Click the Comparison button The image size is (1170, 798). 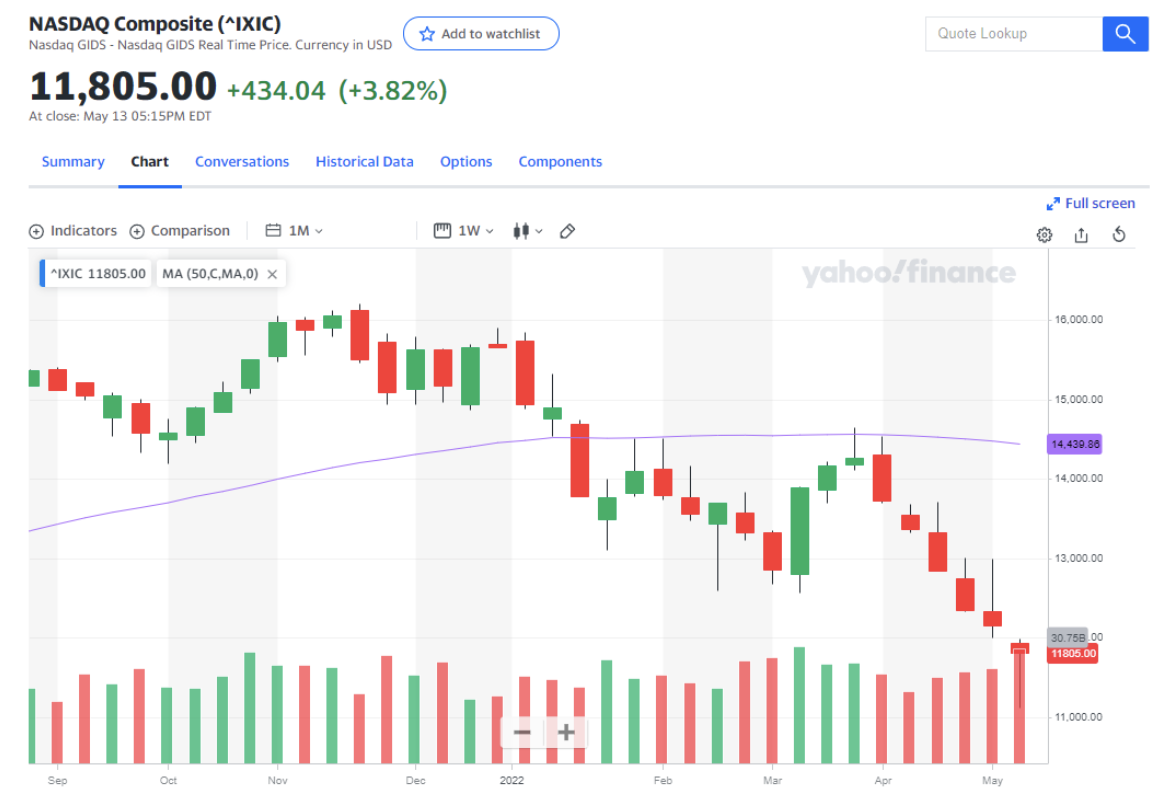(180, 231)
